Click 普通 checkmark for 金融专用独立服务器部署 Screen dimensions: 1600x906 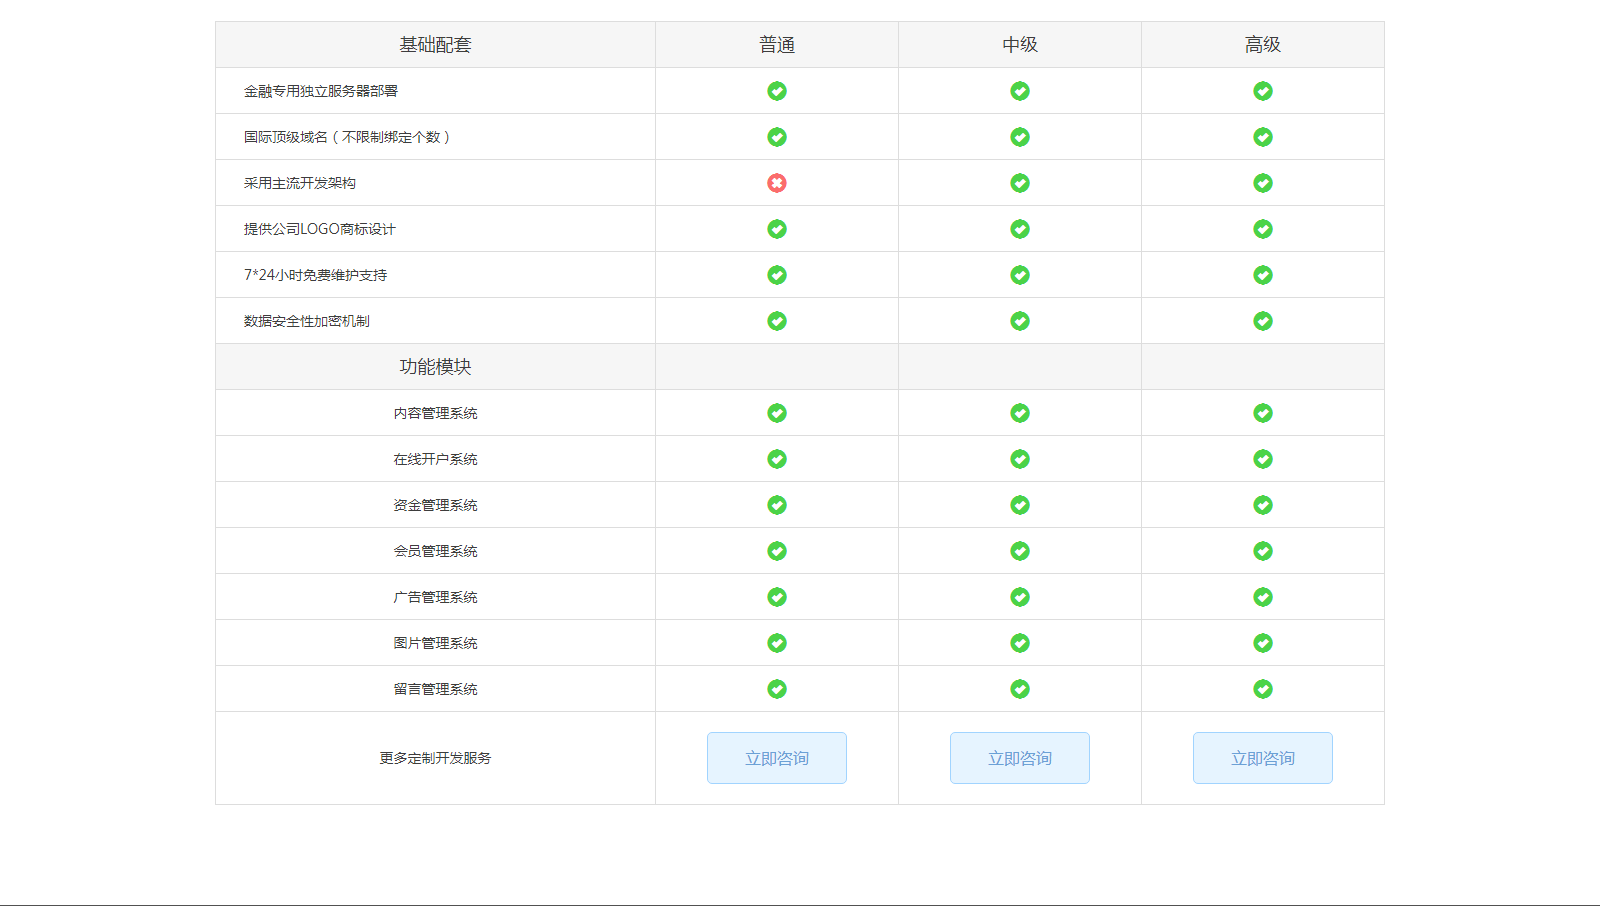pos(777,91)
